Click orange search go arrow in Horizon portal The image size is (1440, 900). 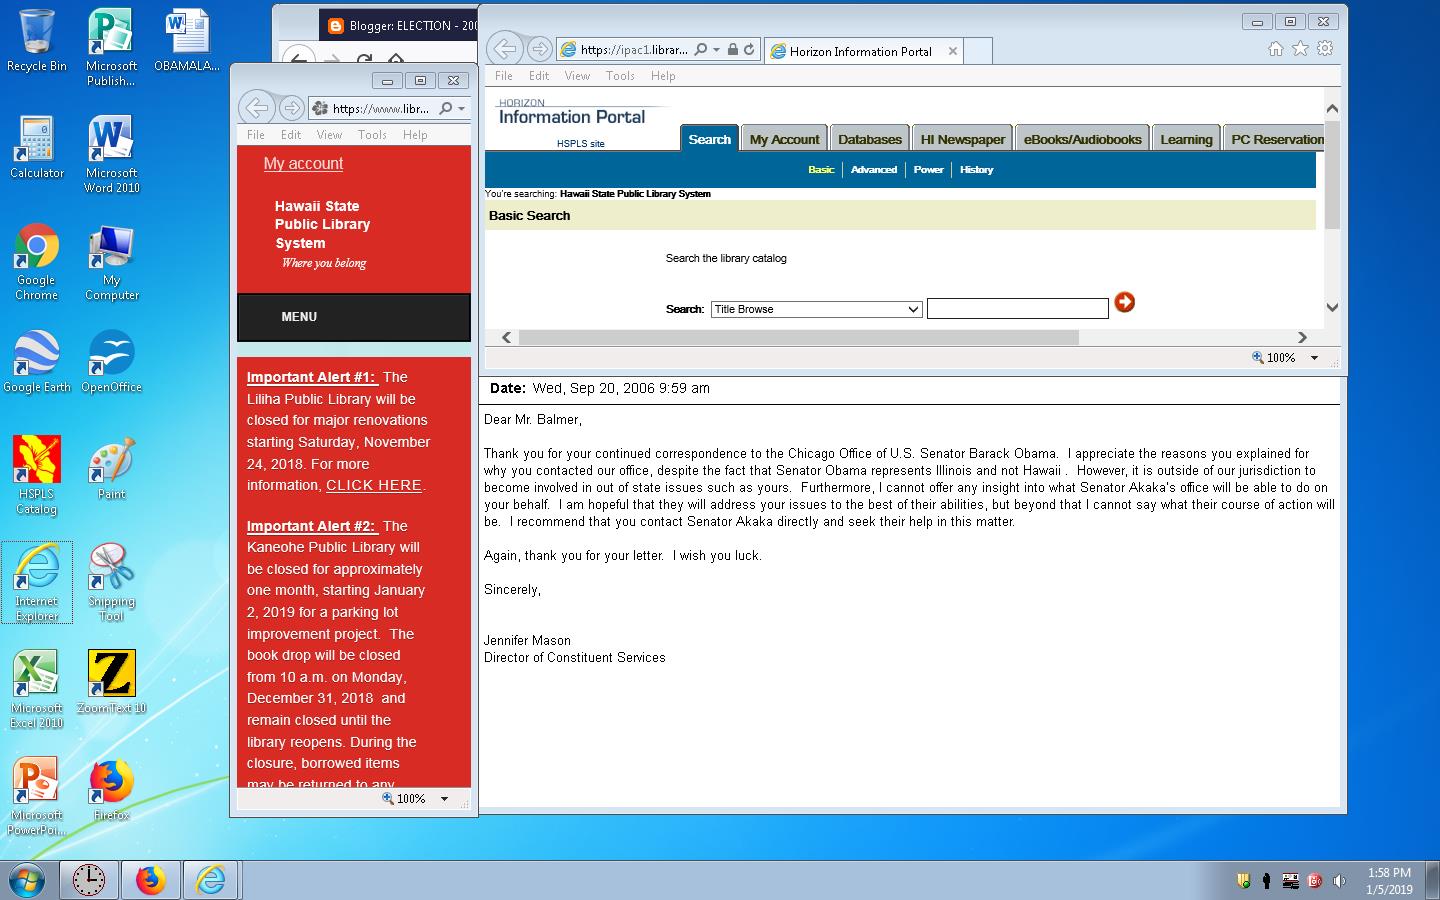[1125, 302]
